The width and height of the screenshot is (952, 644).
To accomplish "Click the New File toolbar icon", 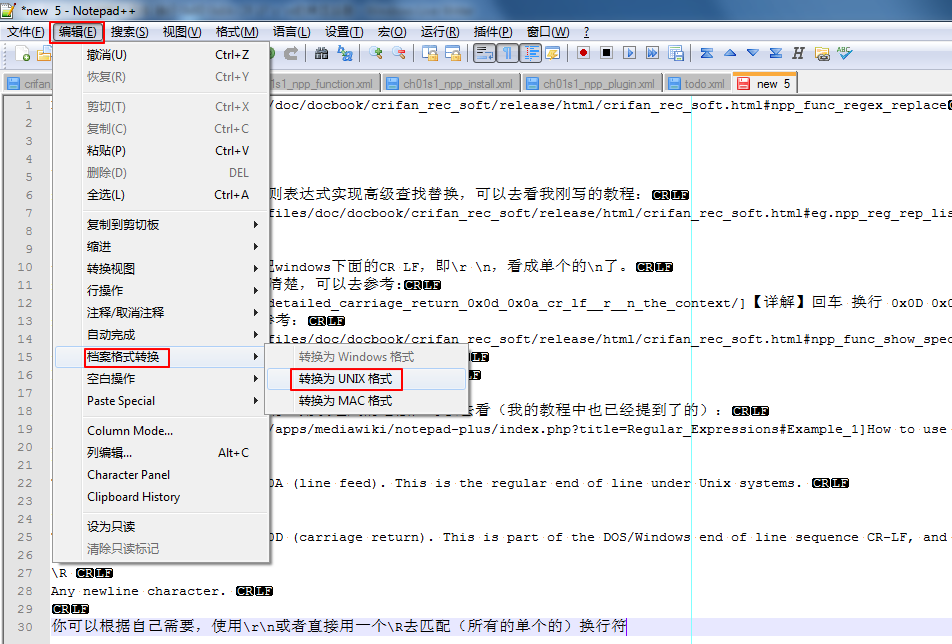I will coord(22,53).
